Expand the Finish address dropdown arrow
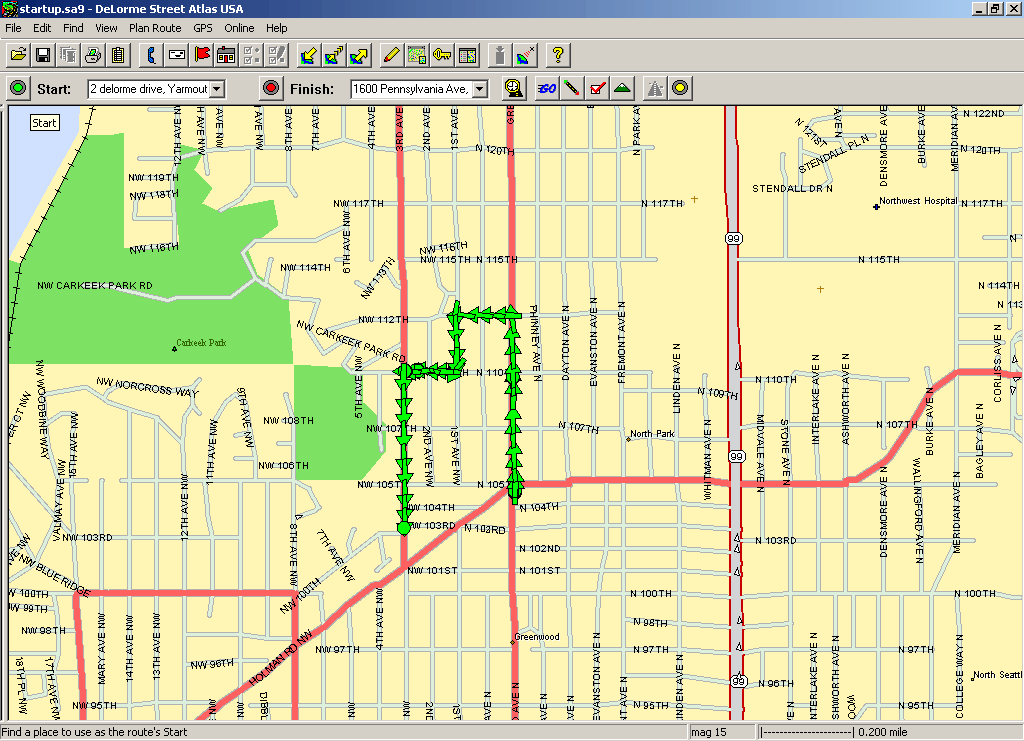 click(480, 89)
